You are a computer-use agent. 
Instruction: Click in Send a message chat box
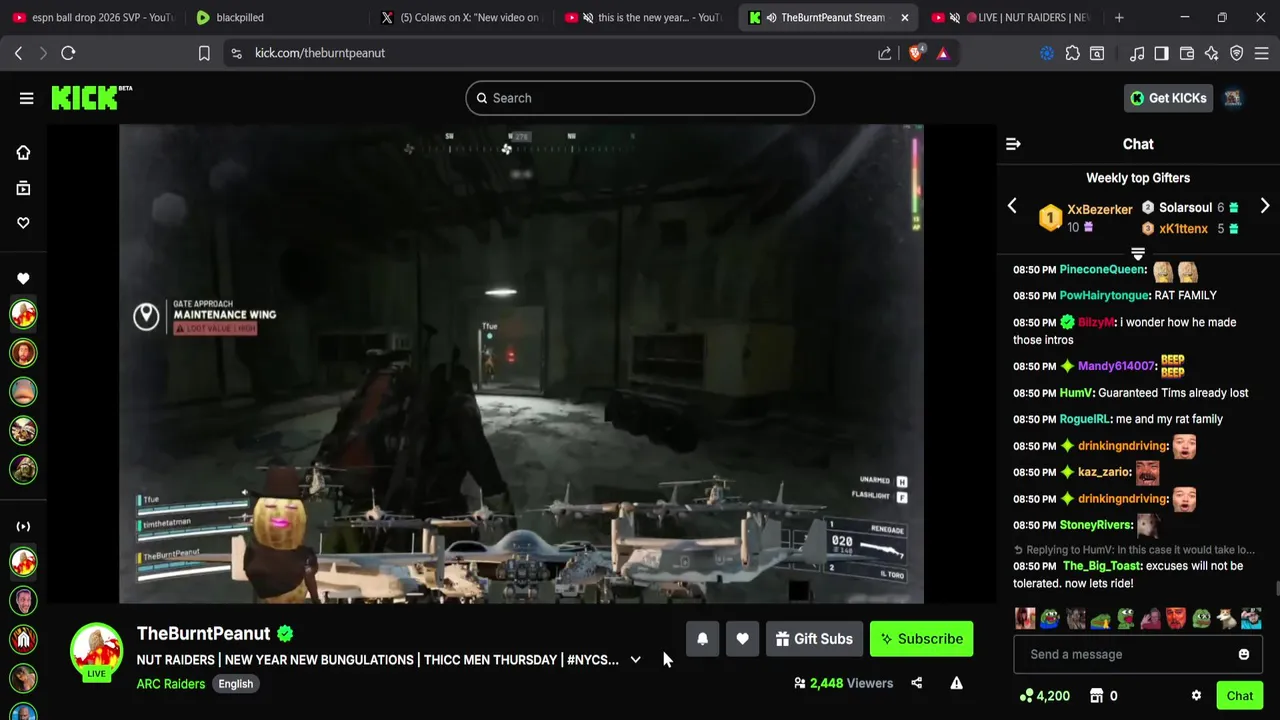(x=1125, y=654)
